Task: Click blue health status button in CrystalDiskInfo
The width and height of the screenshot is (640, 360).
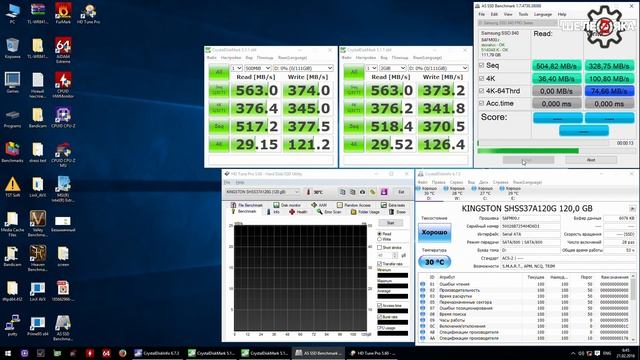Action: [x=434, y=232]
